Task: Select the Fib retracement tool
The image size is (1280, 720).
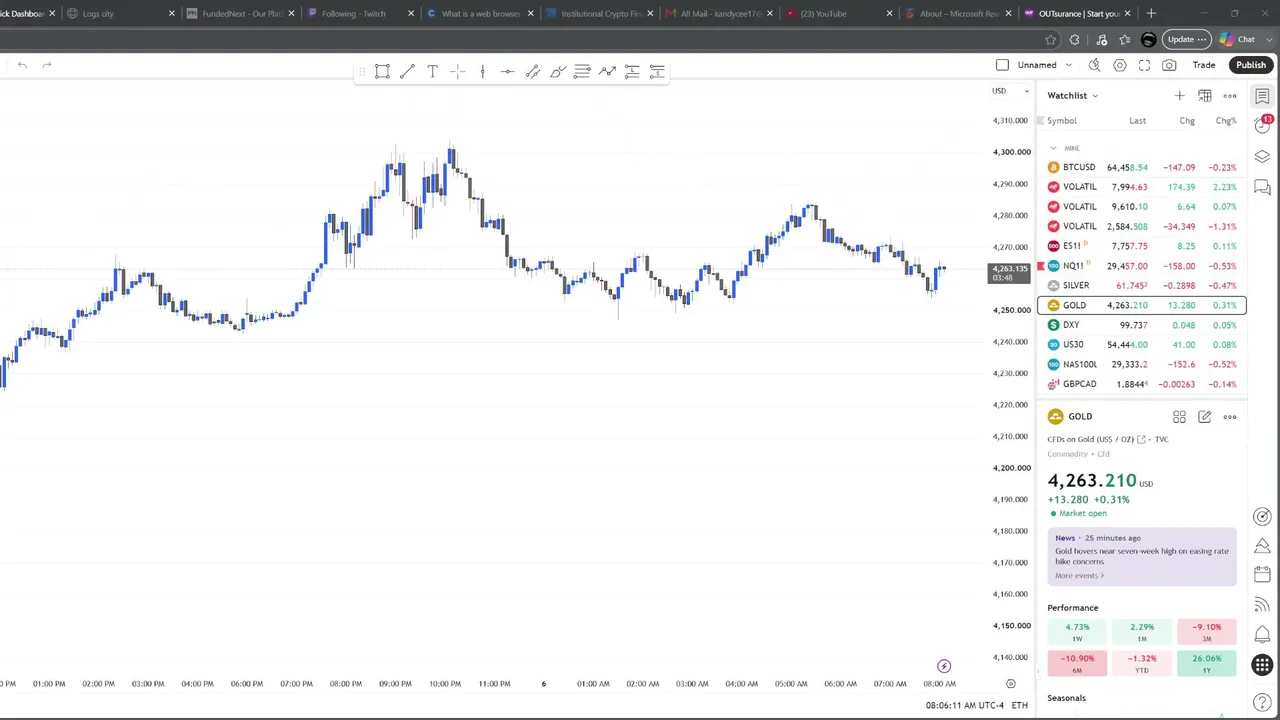Action: 582,71
